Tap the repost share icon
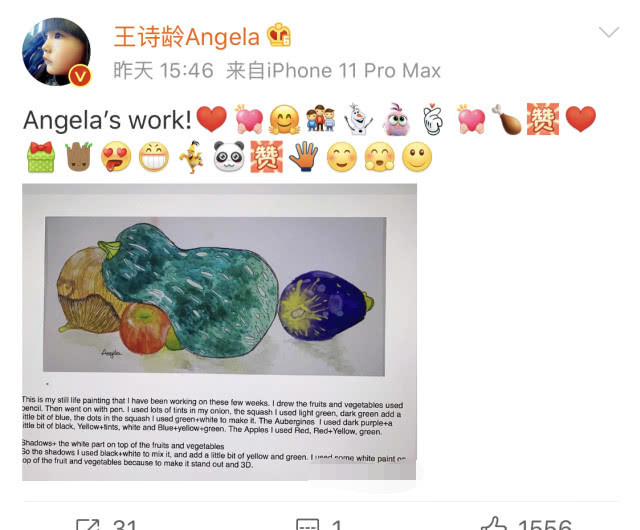This screenshot has width=640, height=530. pyautogui.click(x=88, y=524)
